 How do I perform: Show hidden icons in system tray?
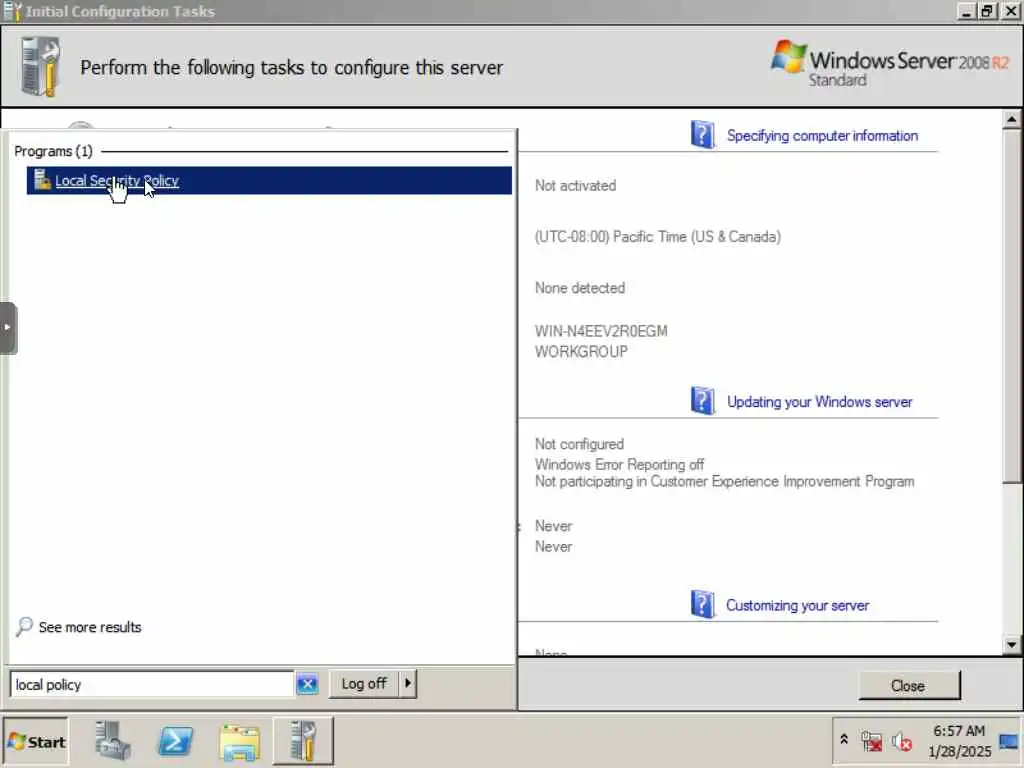(844, 739)
